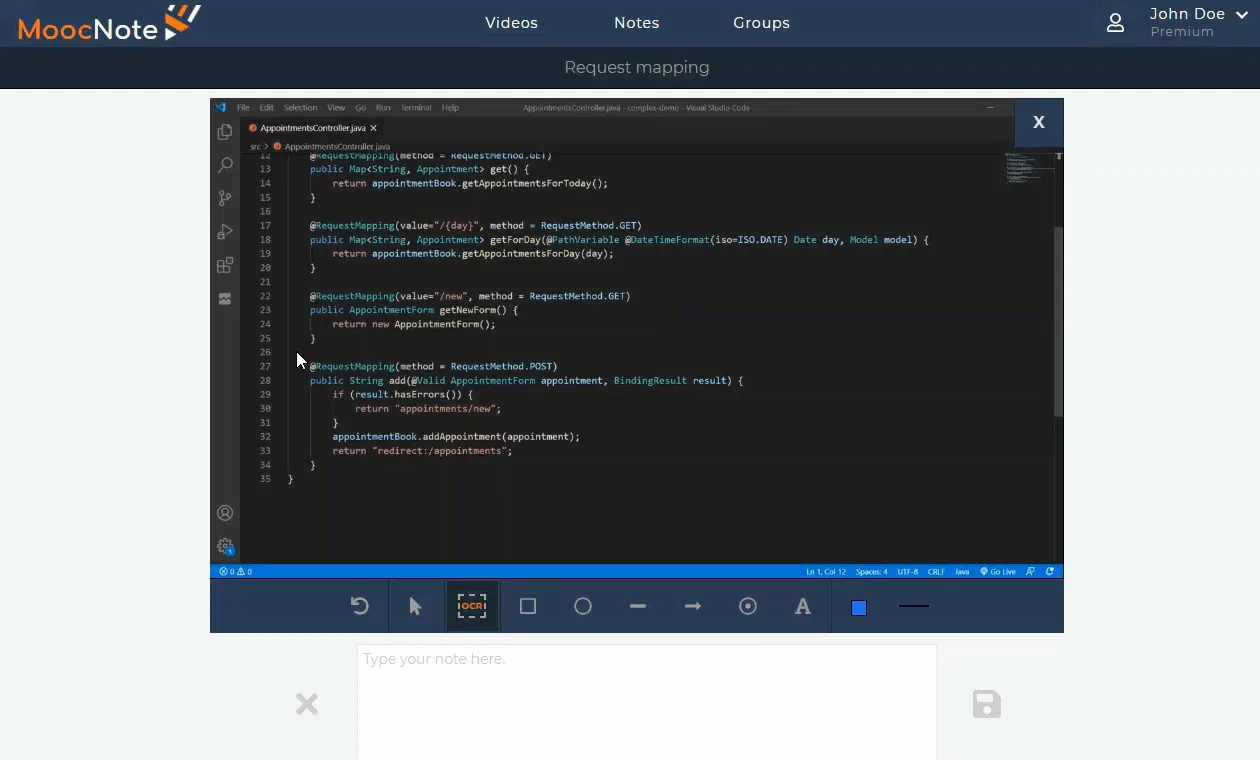This screenshot has height=760, width=1260.
Task: Click the Terminal menu in VS Code
Action: [x=416, y=107]
